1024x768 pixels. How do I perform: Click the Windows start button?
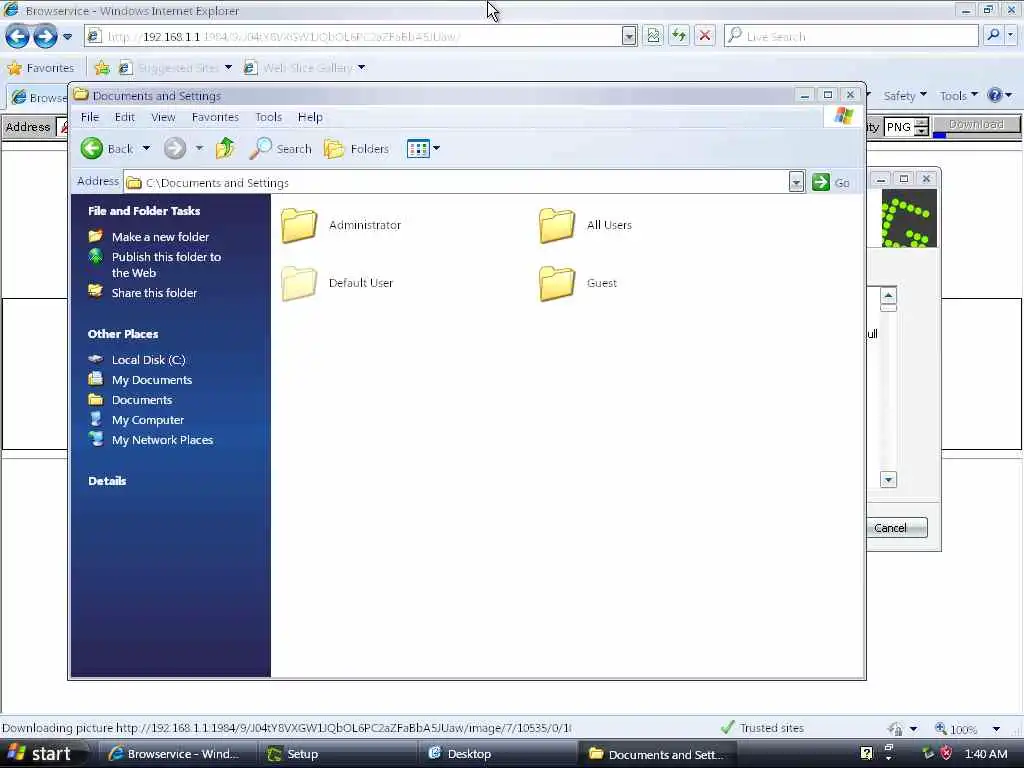[44, 754]
